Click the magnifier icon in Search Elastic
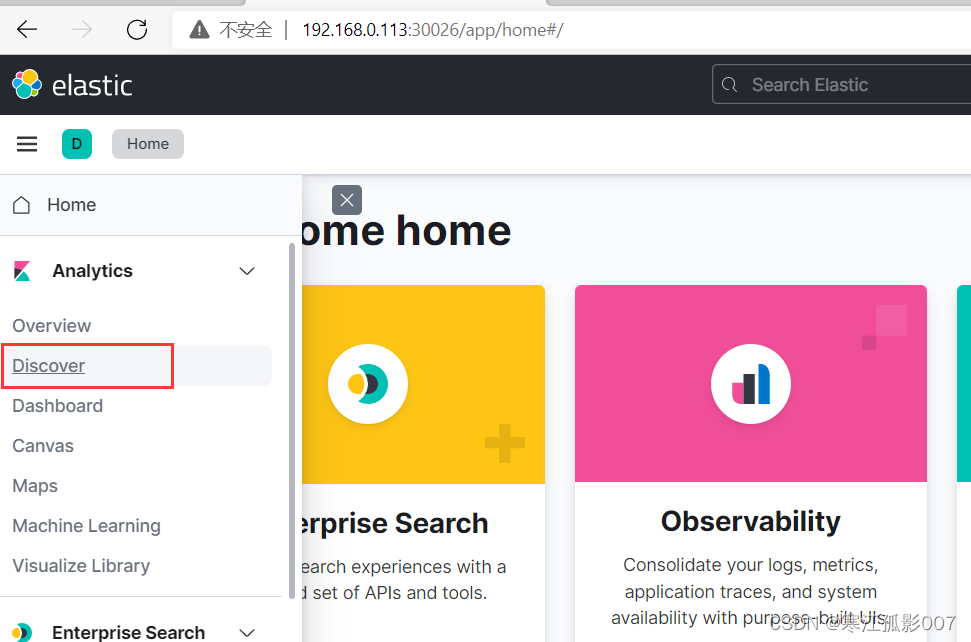Screen dimensions: 971x642 coord(729,84)
